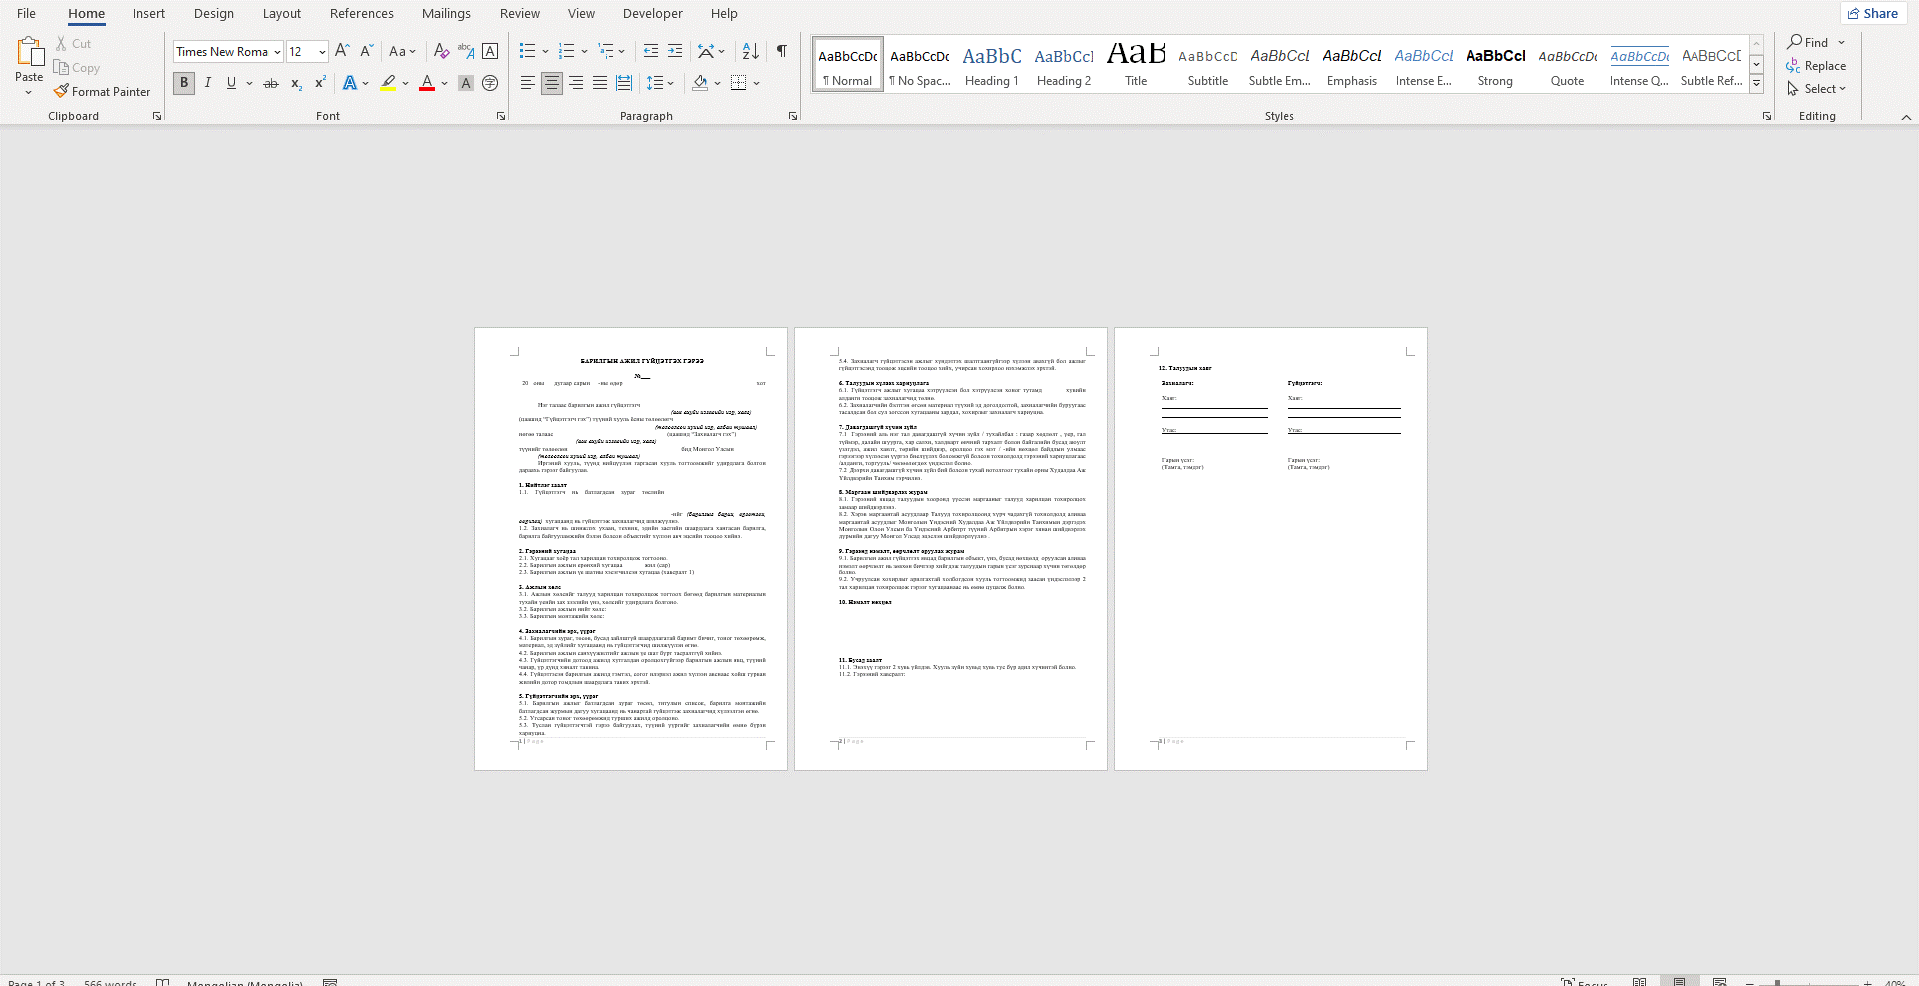1919x986 pixels.
Task: Click the Paste clipboard icon
Action: tap(29, 52)
